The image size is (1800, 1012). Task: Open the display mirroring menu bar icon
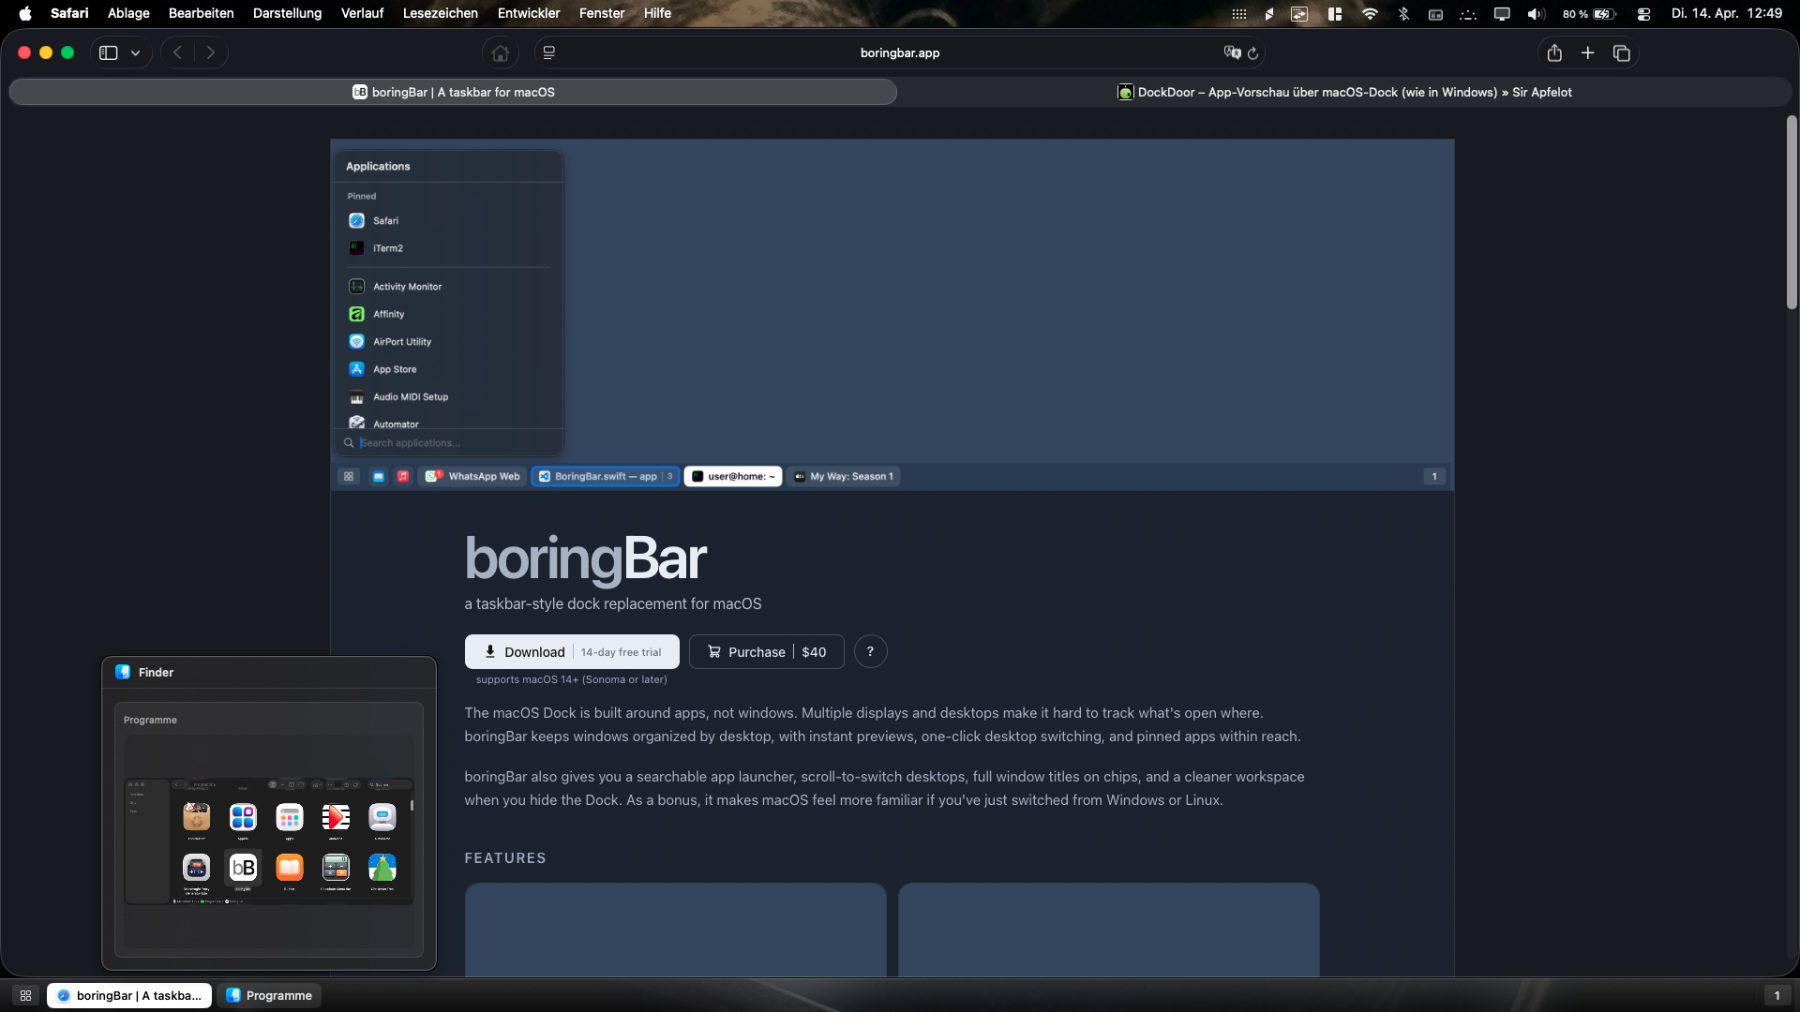point(1502,13)
